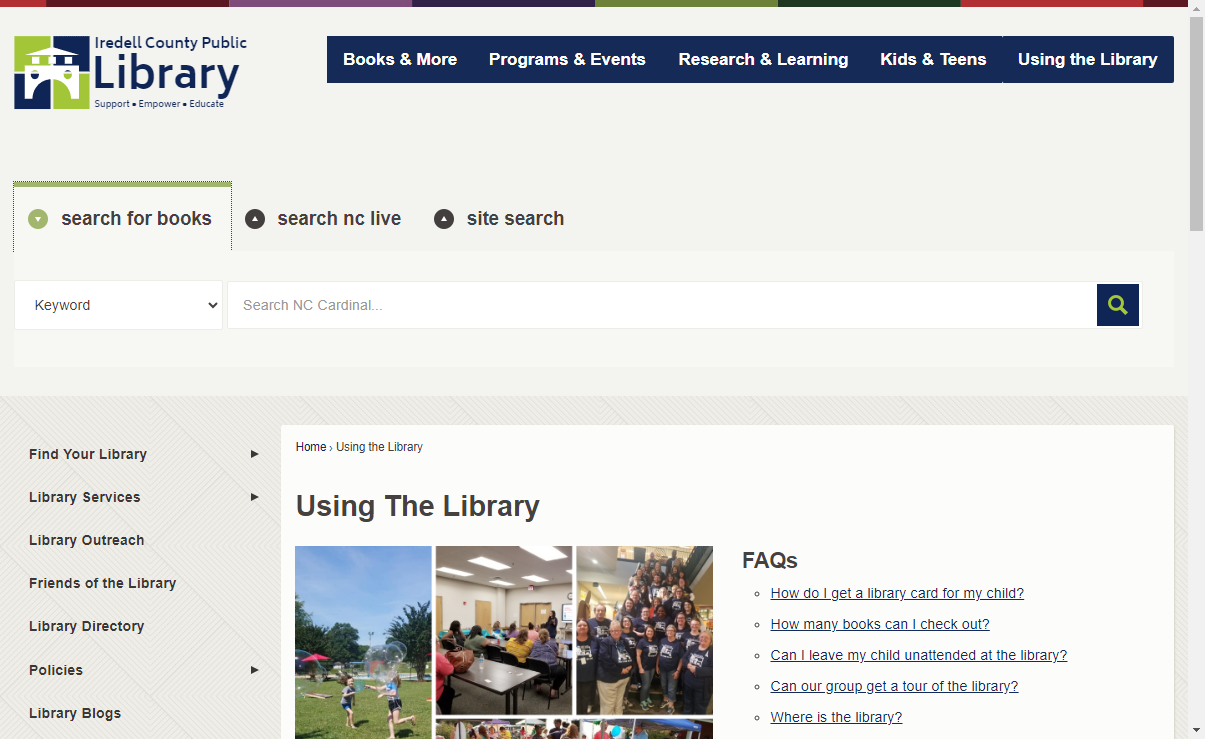Open the Research & Learning menu

[763, 59]
